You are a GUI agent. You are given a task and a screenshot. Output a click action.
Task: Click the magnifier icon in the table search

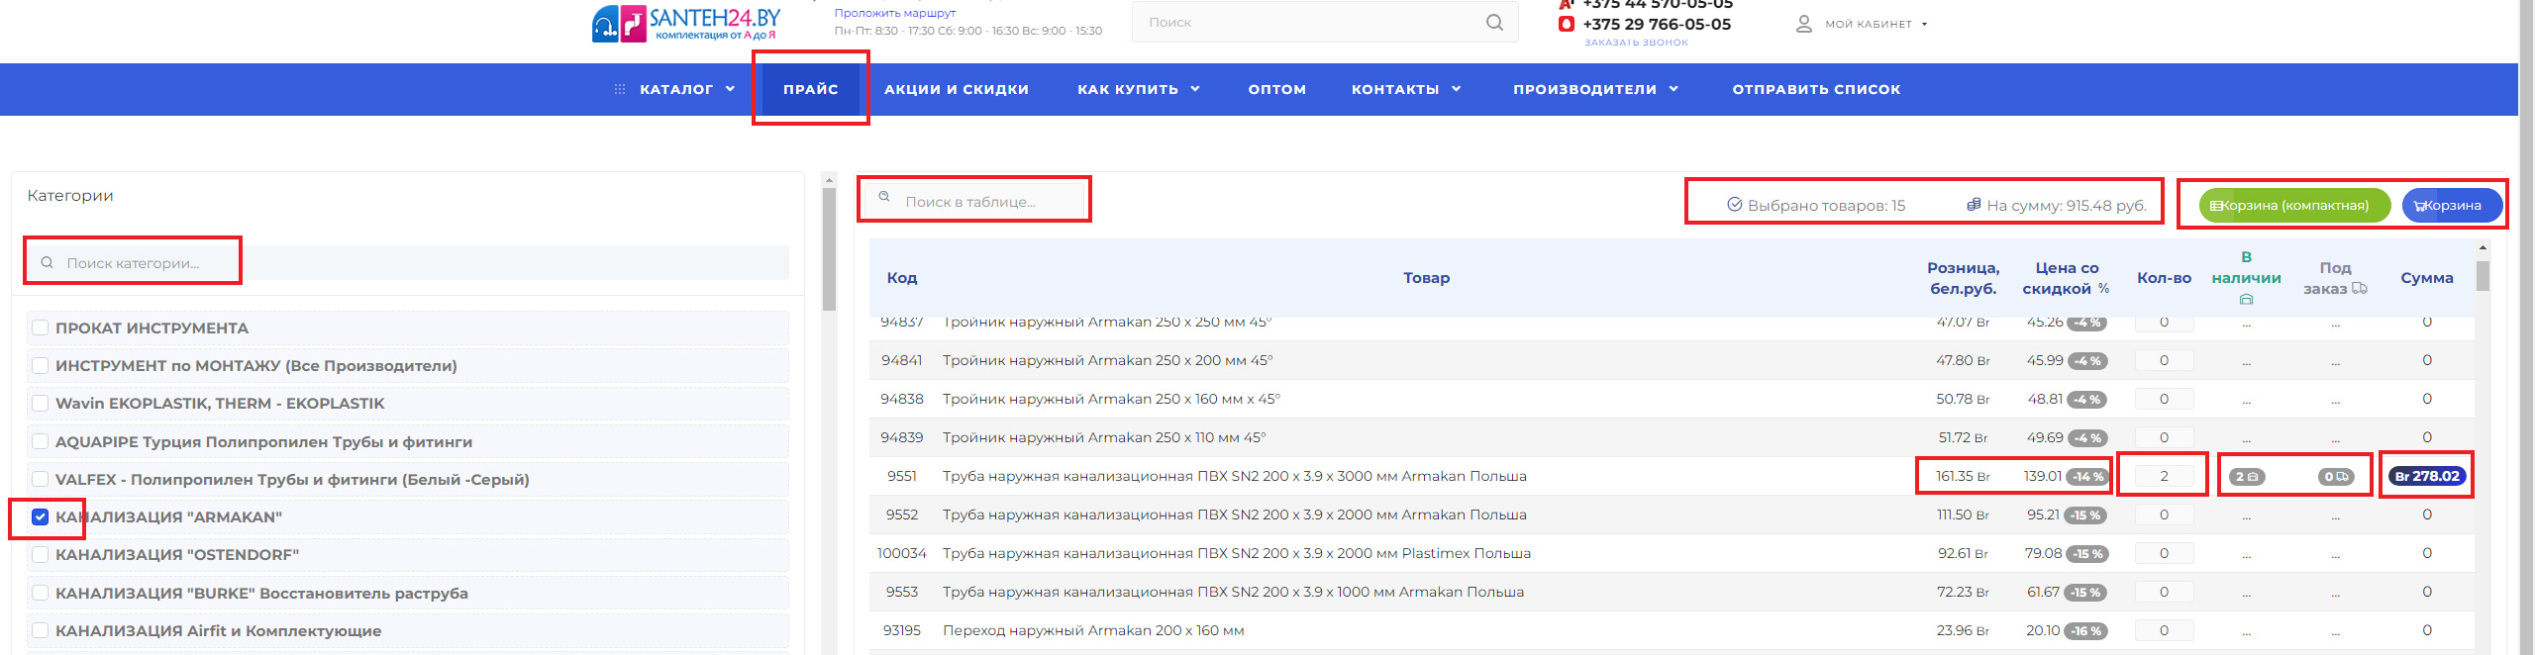point(884,197)
